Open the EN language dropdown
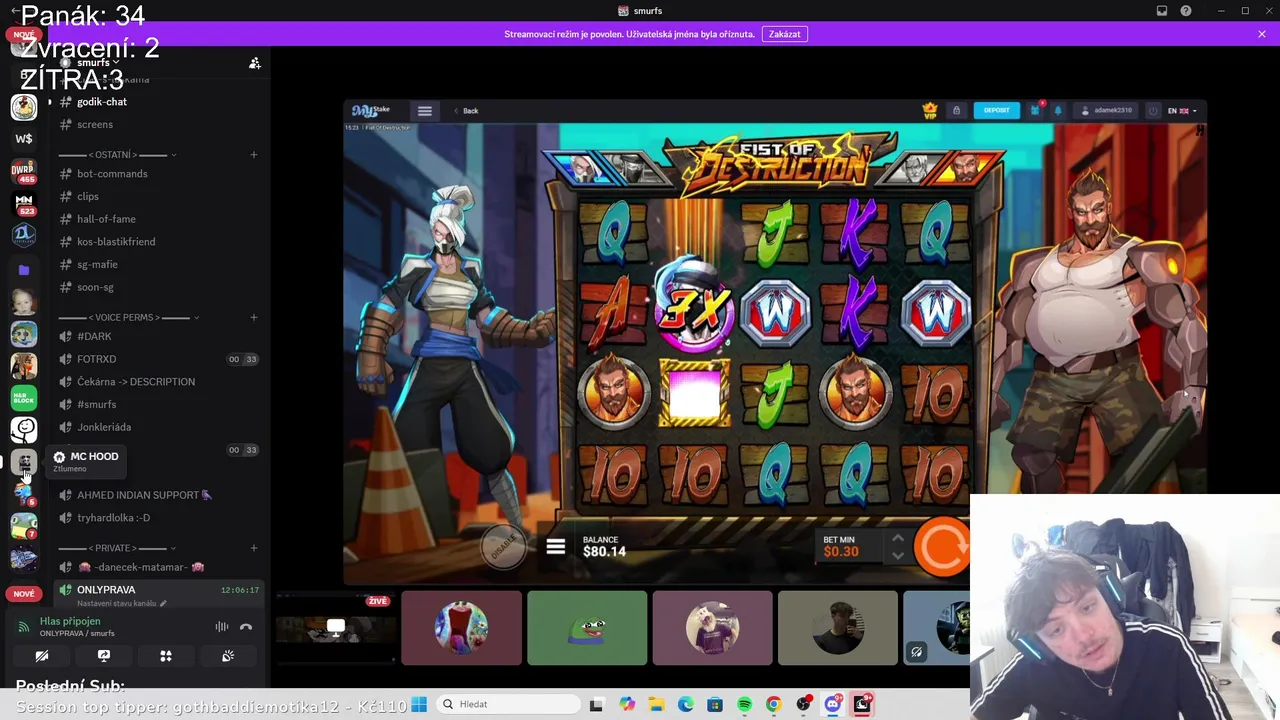1280x720 pixels. pos(1182,110)
